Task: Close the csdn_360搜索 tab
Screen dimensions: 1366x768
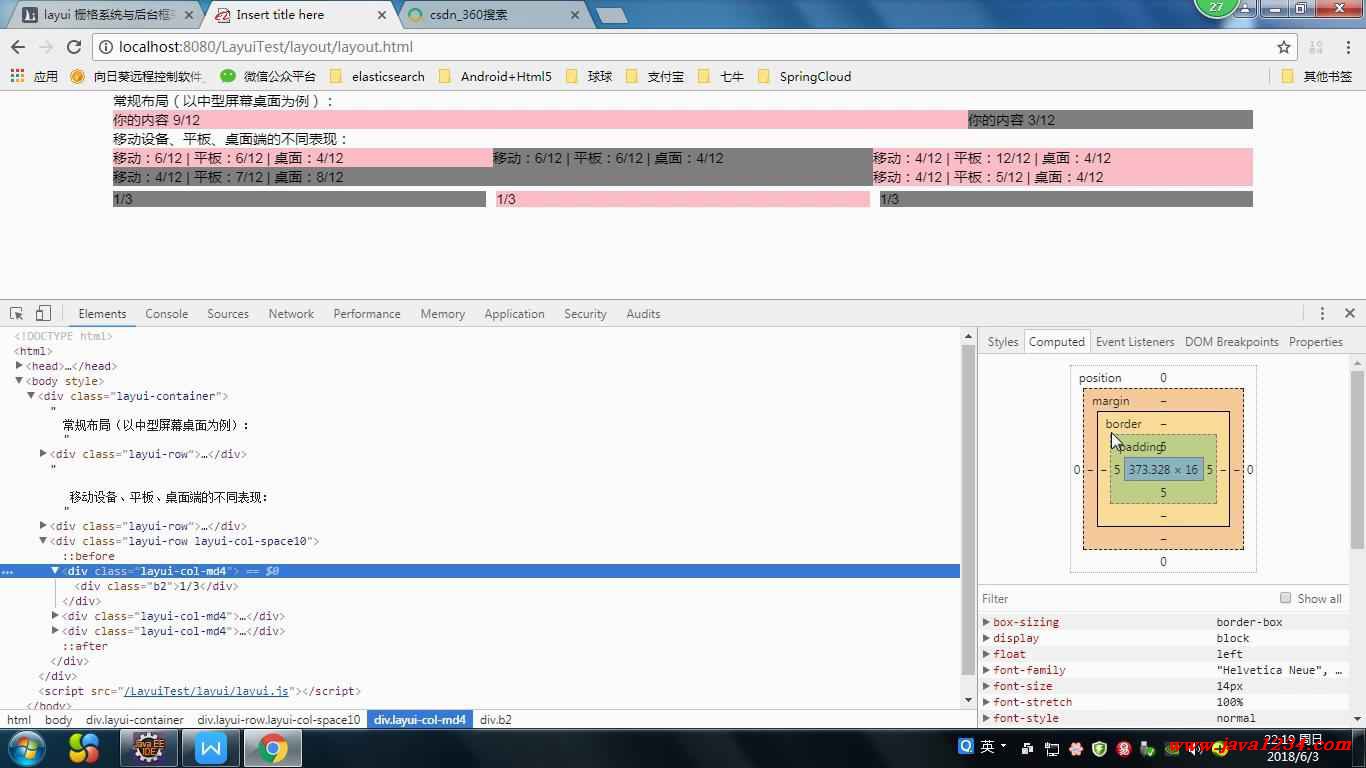Action: pyautogui.click(x=575, y=15)
